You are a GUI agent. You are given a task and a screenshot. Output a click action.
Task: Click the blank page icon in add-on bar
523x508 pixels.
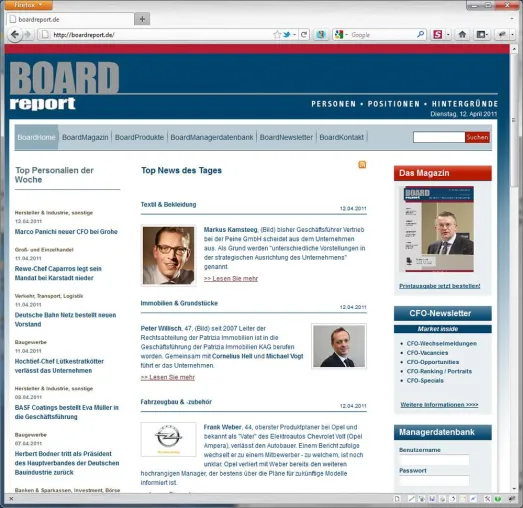[x=397, y=499]
